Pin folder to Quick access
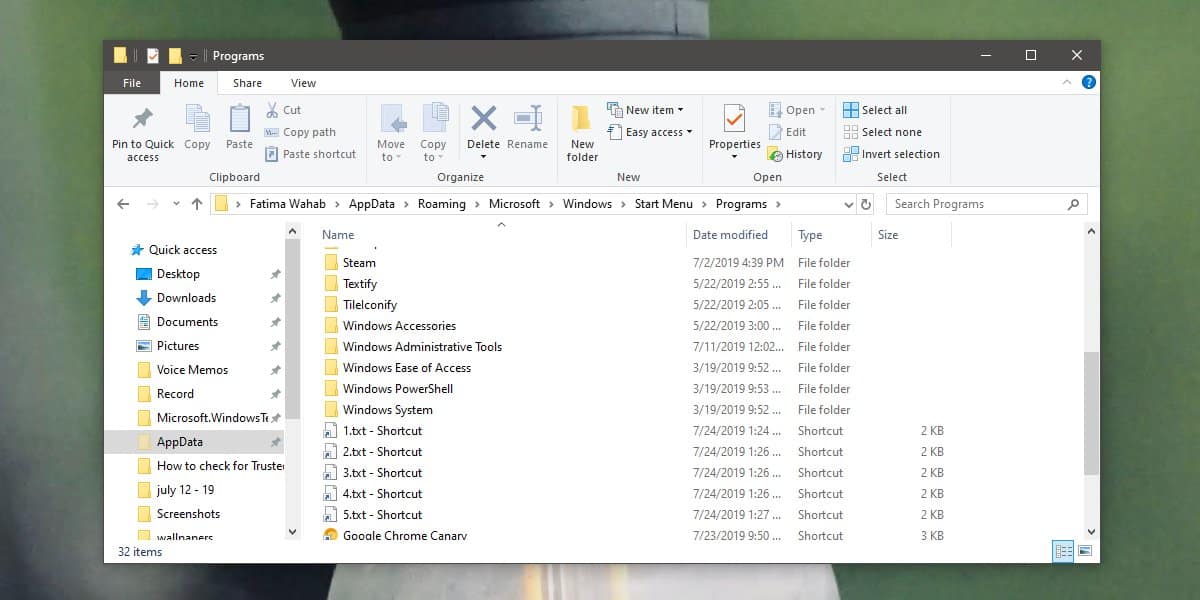 [142, 133]
